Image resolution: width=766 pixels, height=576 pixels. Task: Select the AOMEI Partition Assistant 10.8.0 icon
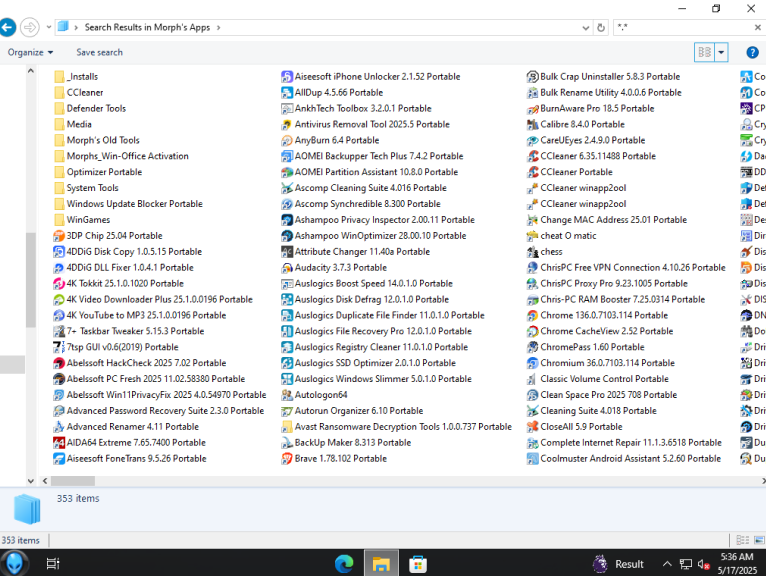tap(287, 172)
